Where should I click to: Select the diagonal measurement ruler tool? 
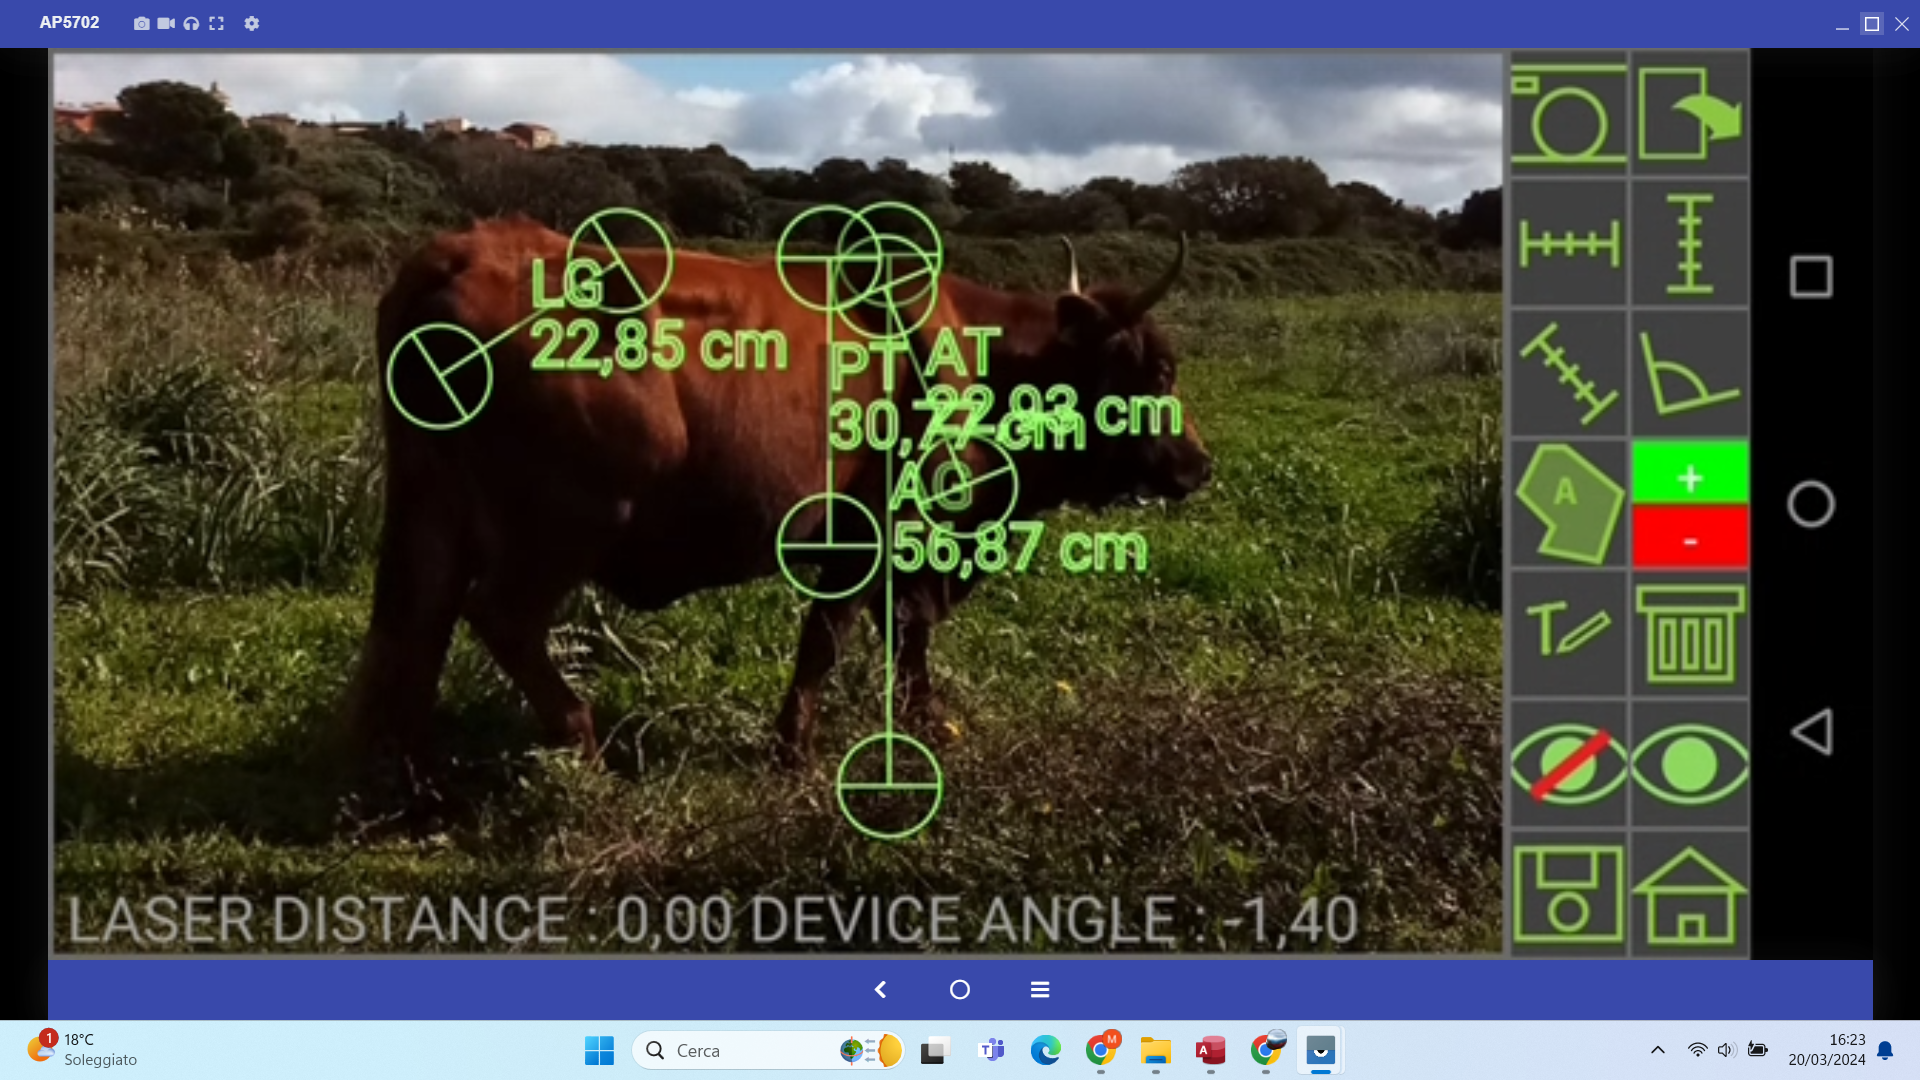click(x=1567, y=374)
